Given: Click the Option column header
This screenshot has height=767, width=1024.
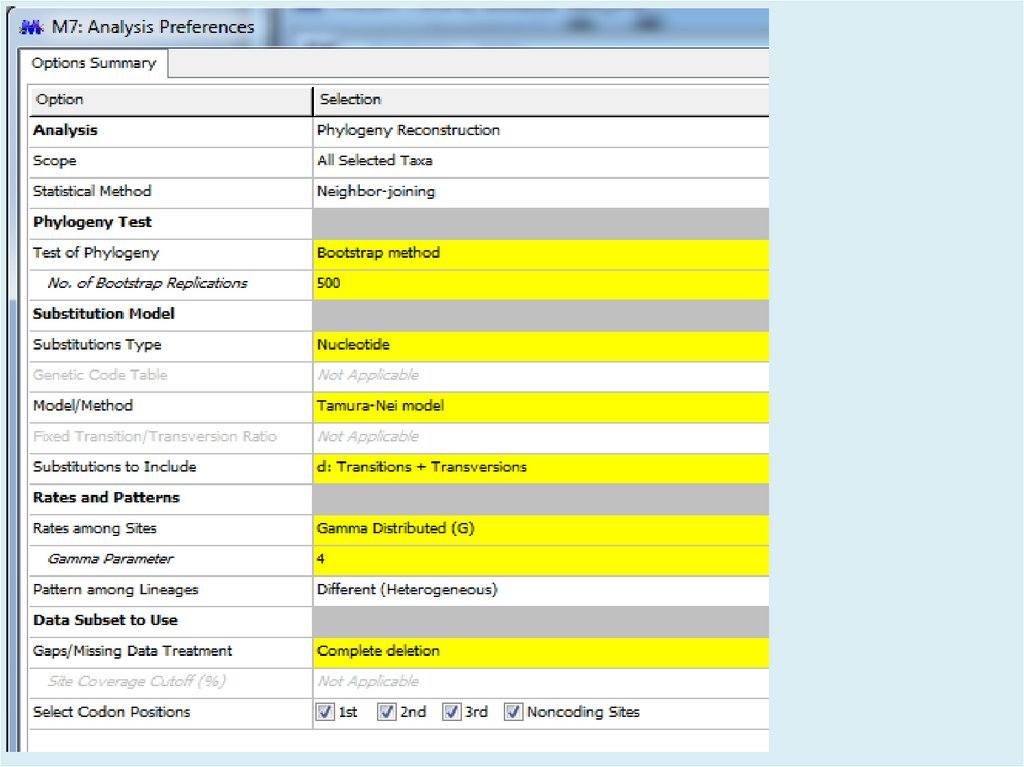Looking at the screenshot, I should pyautogui.click(x=170, y=100).
